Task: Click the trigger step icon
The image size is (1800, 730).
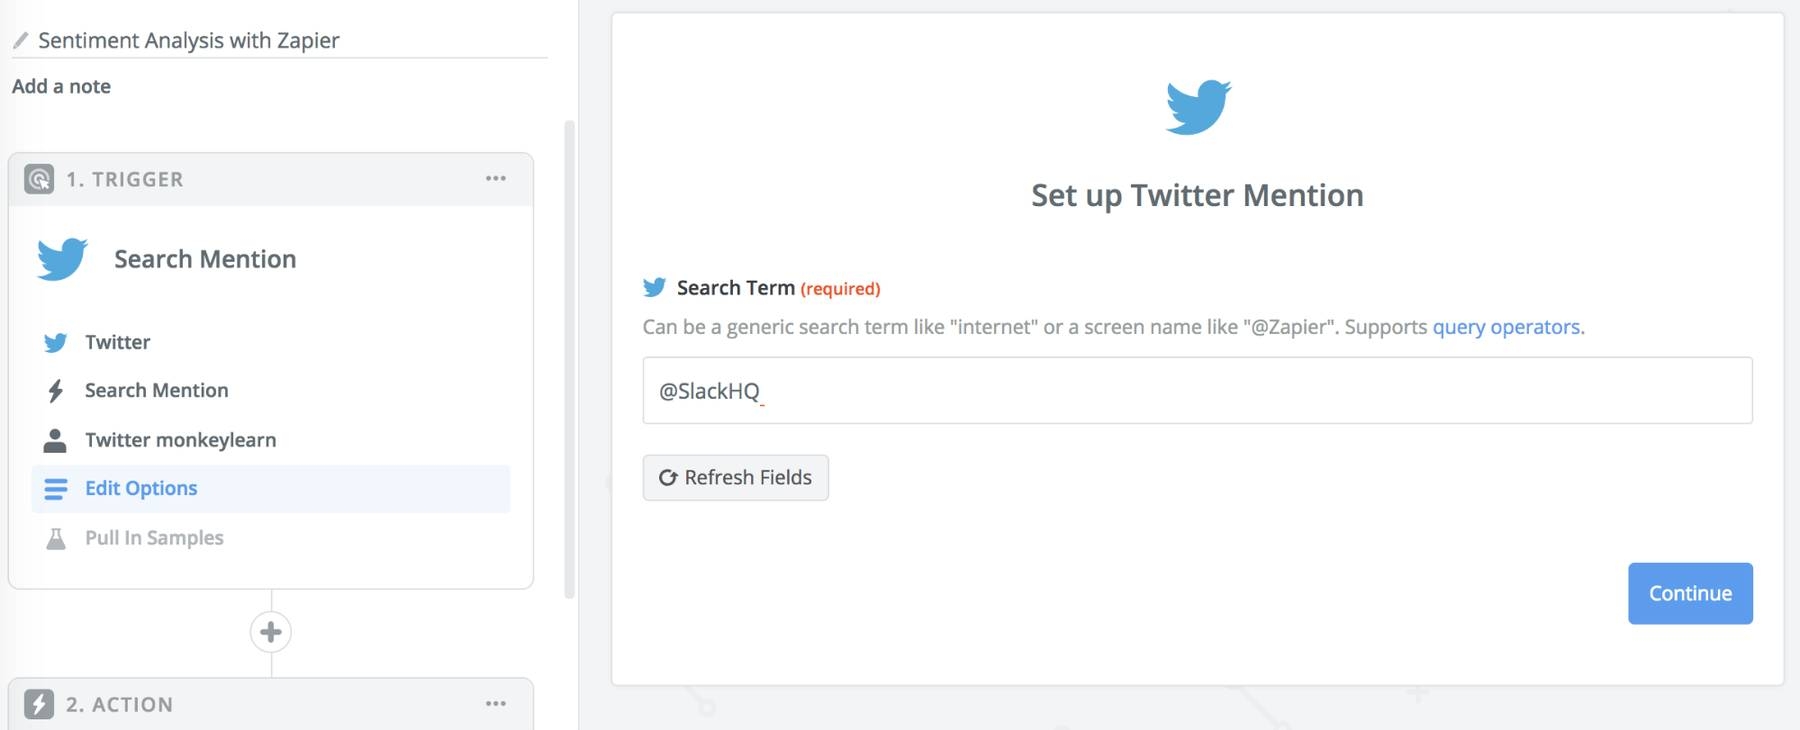Action: tap(39, 180)
